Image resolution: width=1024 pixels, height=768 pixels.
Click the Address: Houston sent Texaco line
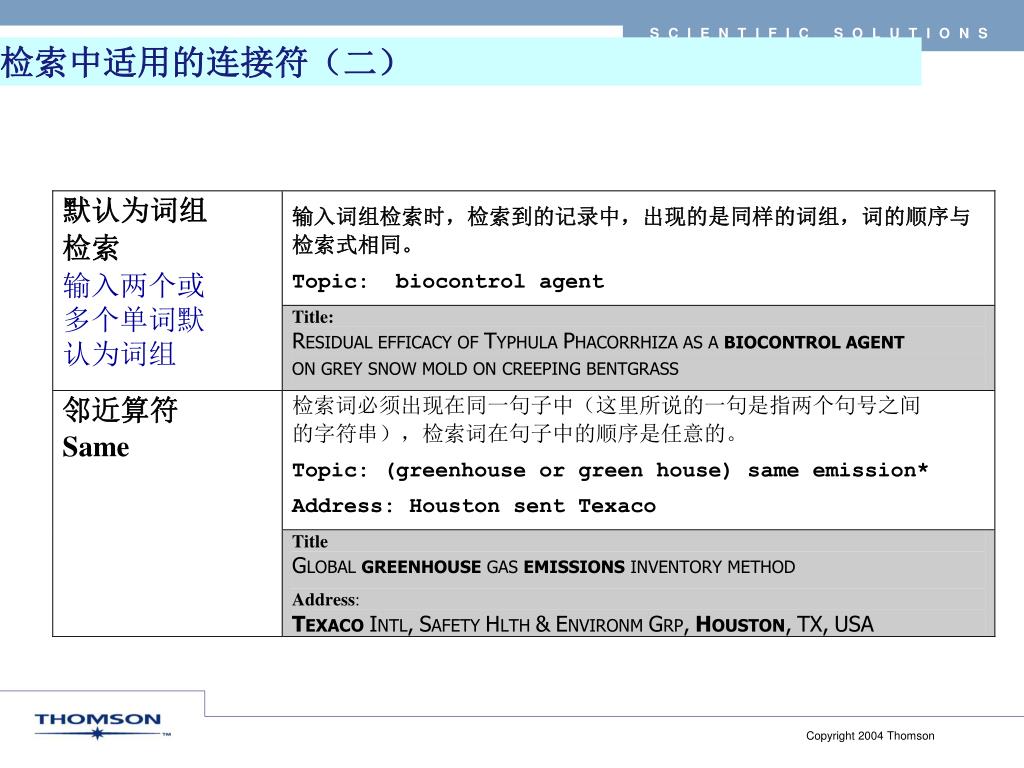[x=474, y=506]
